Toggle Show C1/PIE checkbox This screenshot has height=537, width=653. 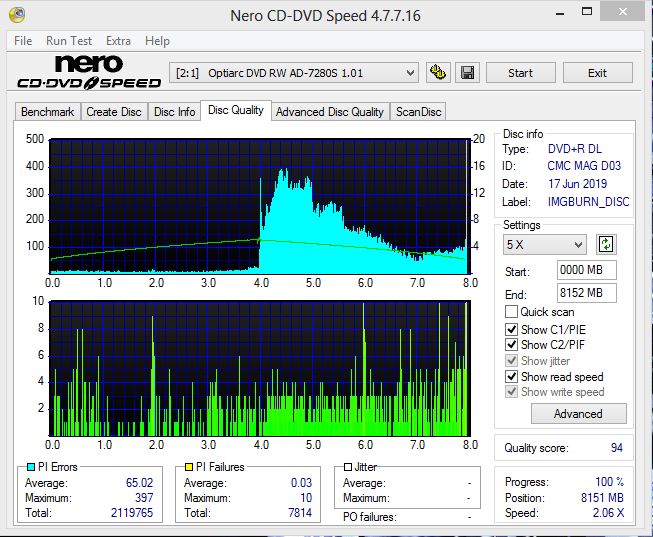pyautogui.click(x=511, y=330)
